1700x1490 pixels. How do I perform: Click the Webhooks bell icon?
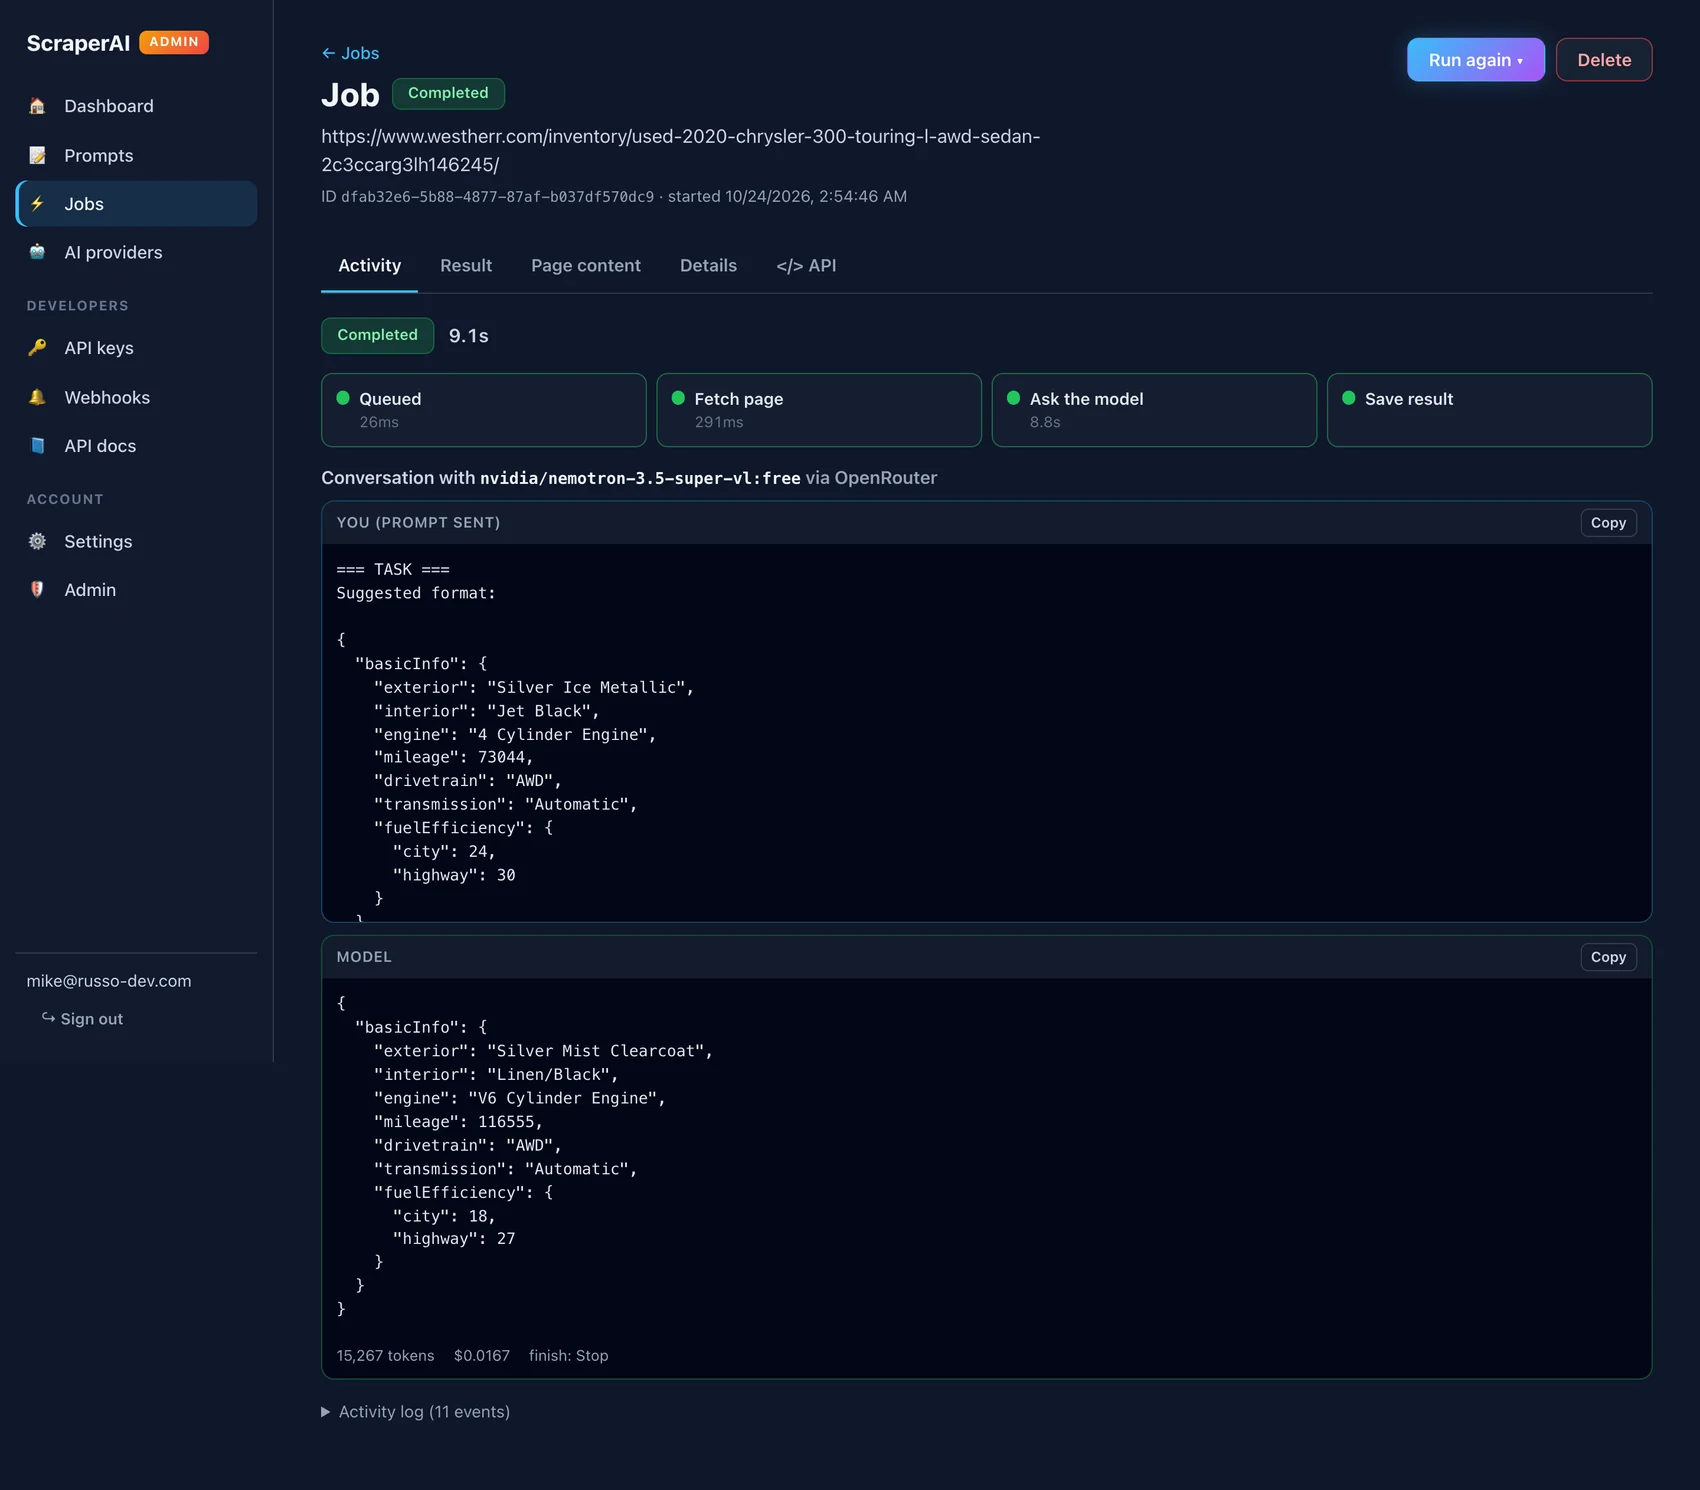click(37, 397)
